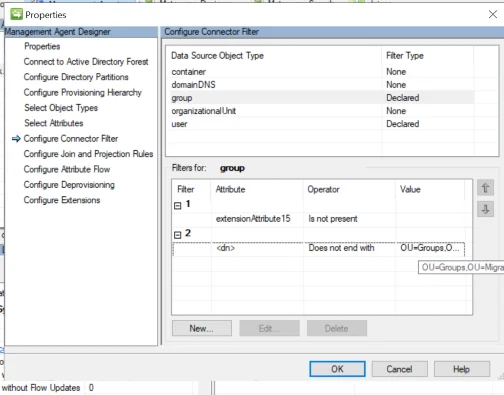Open Help for this dialog

[461, 369]
